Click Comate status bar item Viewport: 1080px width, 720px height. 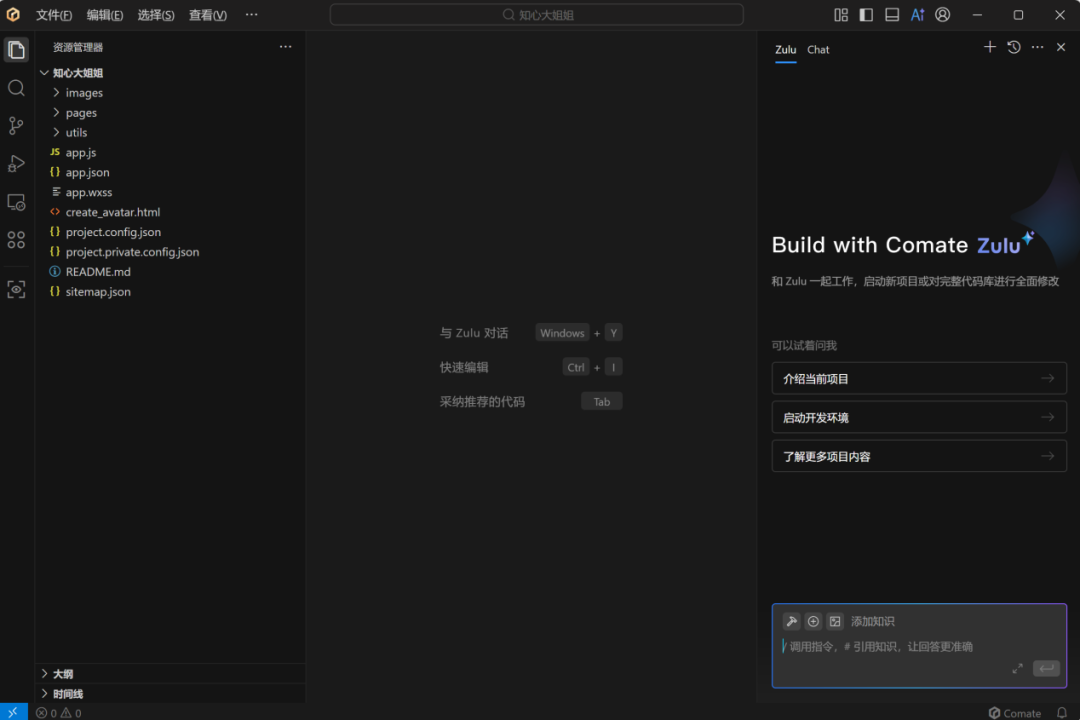[x=1015, y=712]
